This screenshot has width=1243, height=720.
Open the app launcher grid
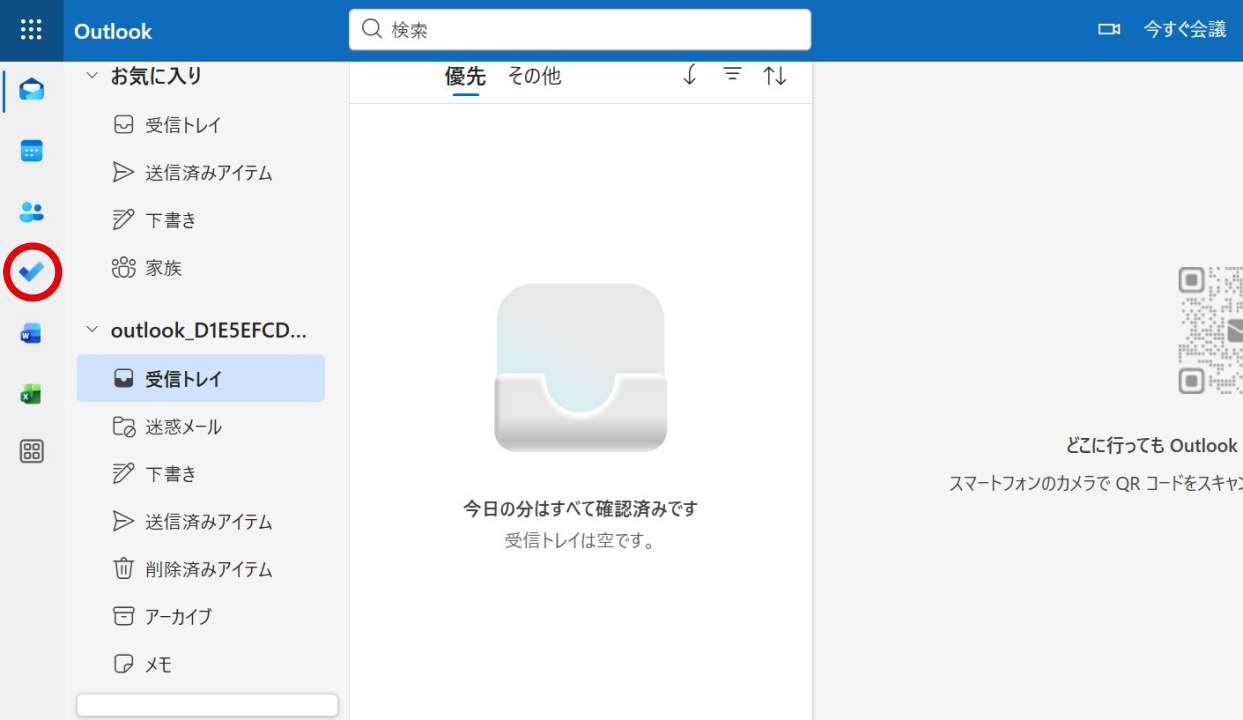[31, 30]
